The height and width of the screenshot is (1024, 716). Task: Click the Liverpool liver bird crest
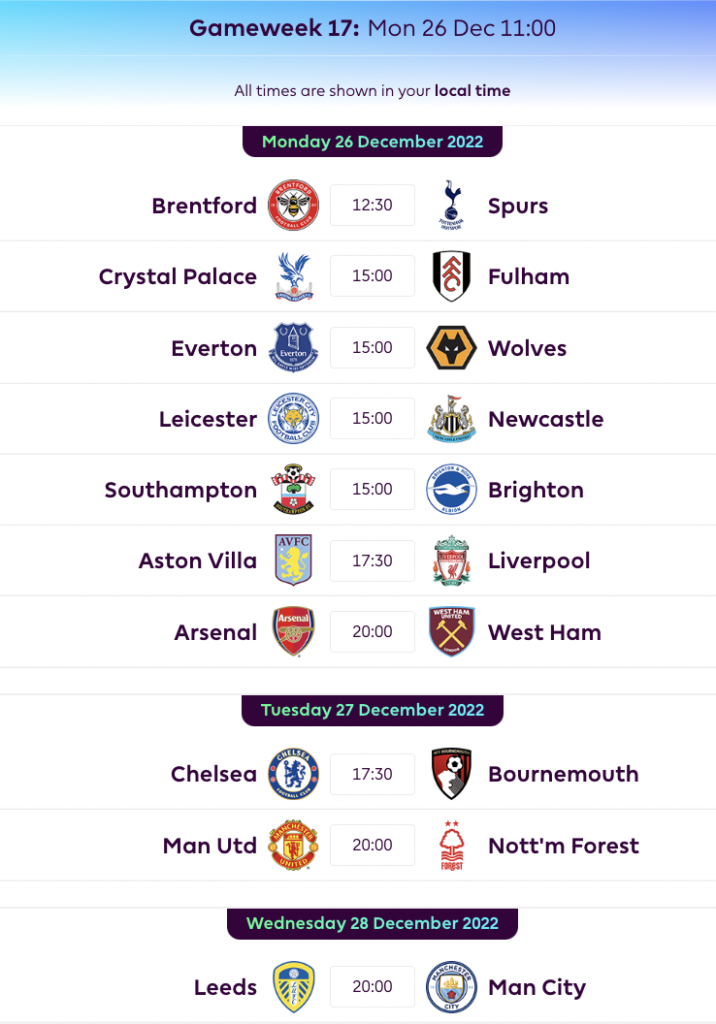click(451, 560)
